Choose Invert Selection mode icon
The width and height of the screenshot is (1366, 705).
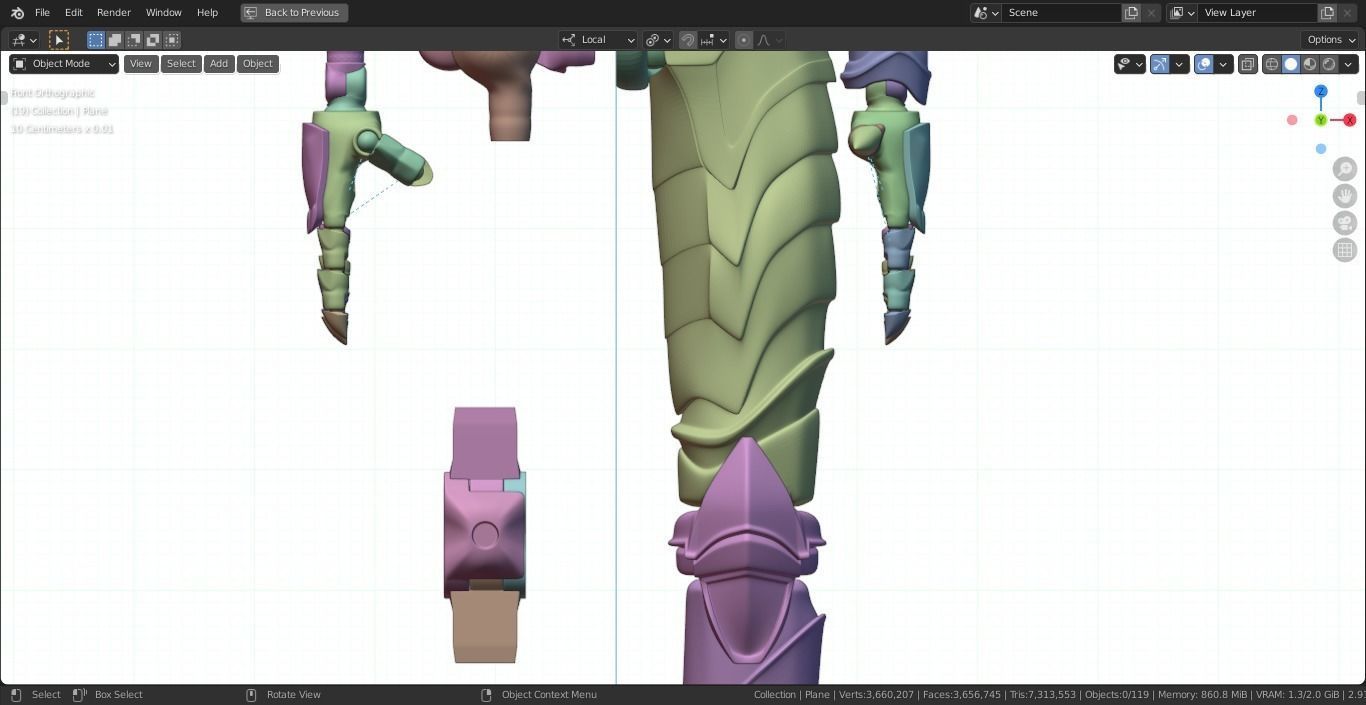(153, 40)
